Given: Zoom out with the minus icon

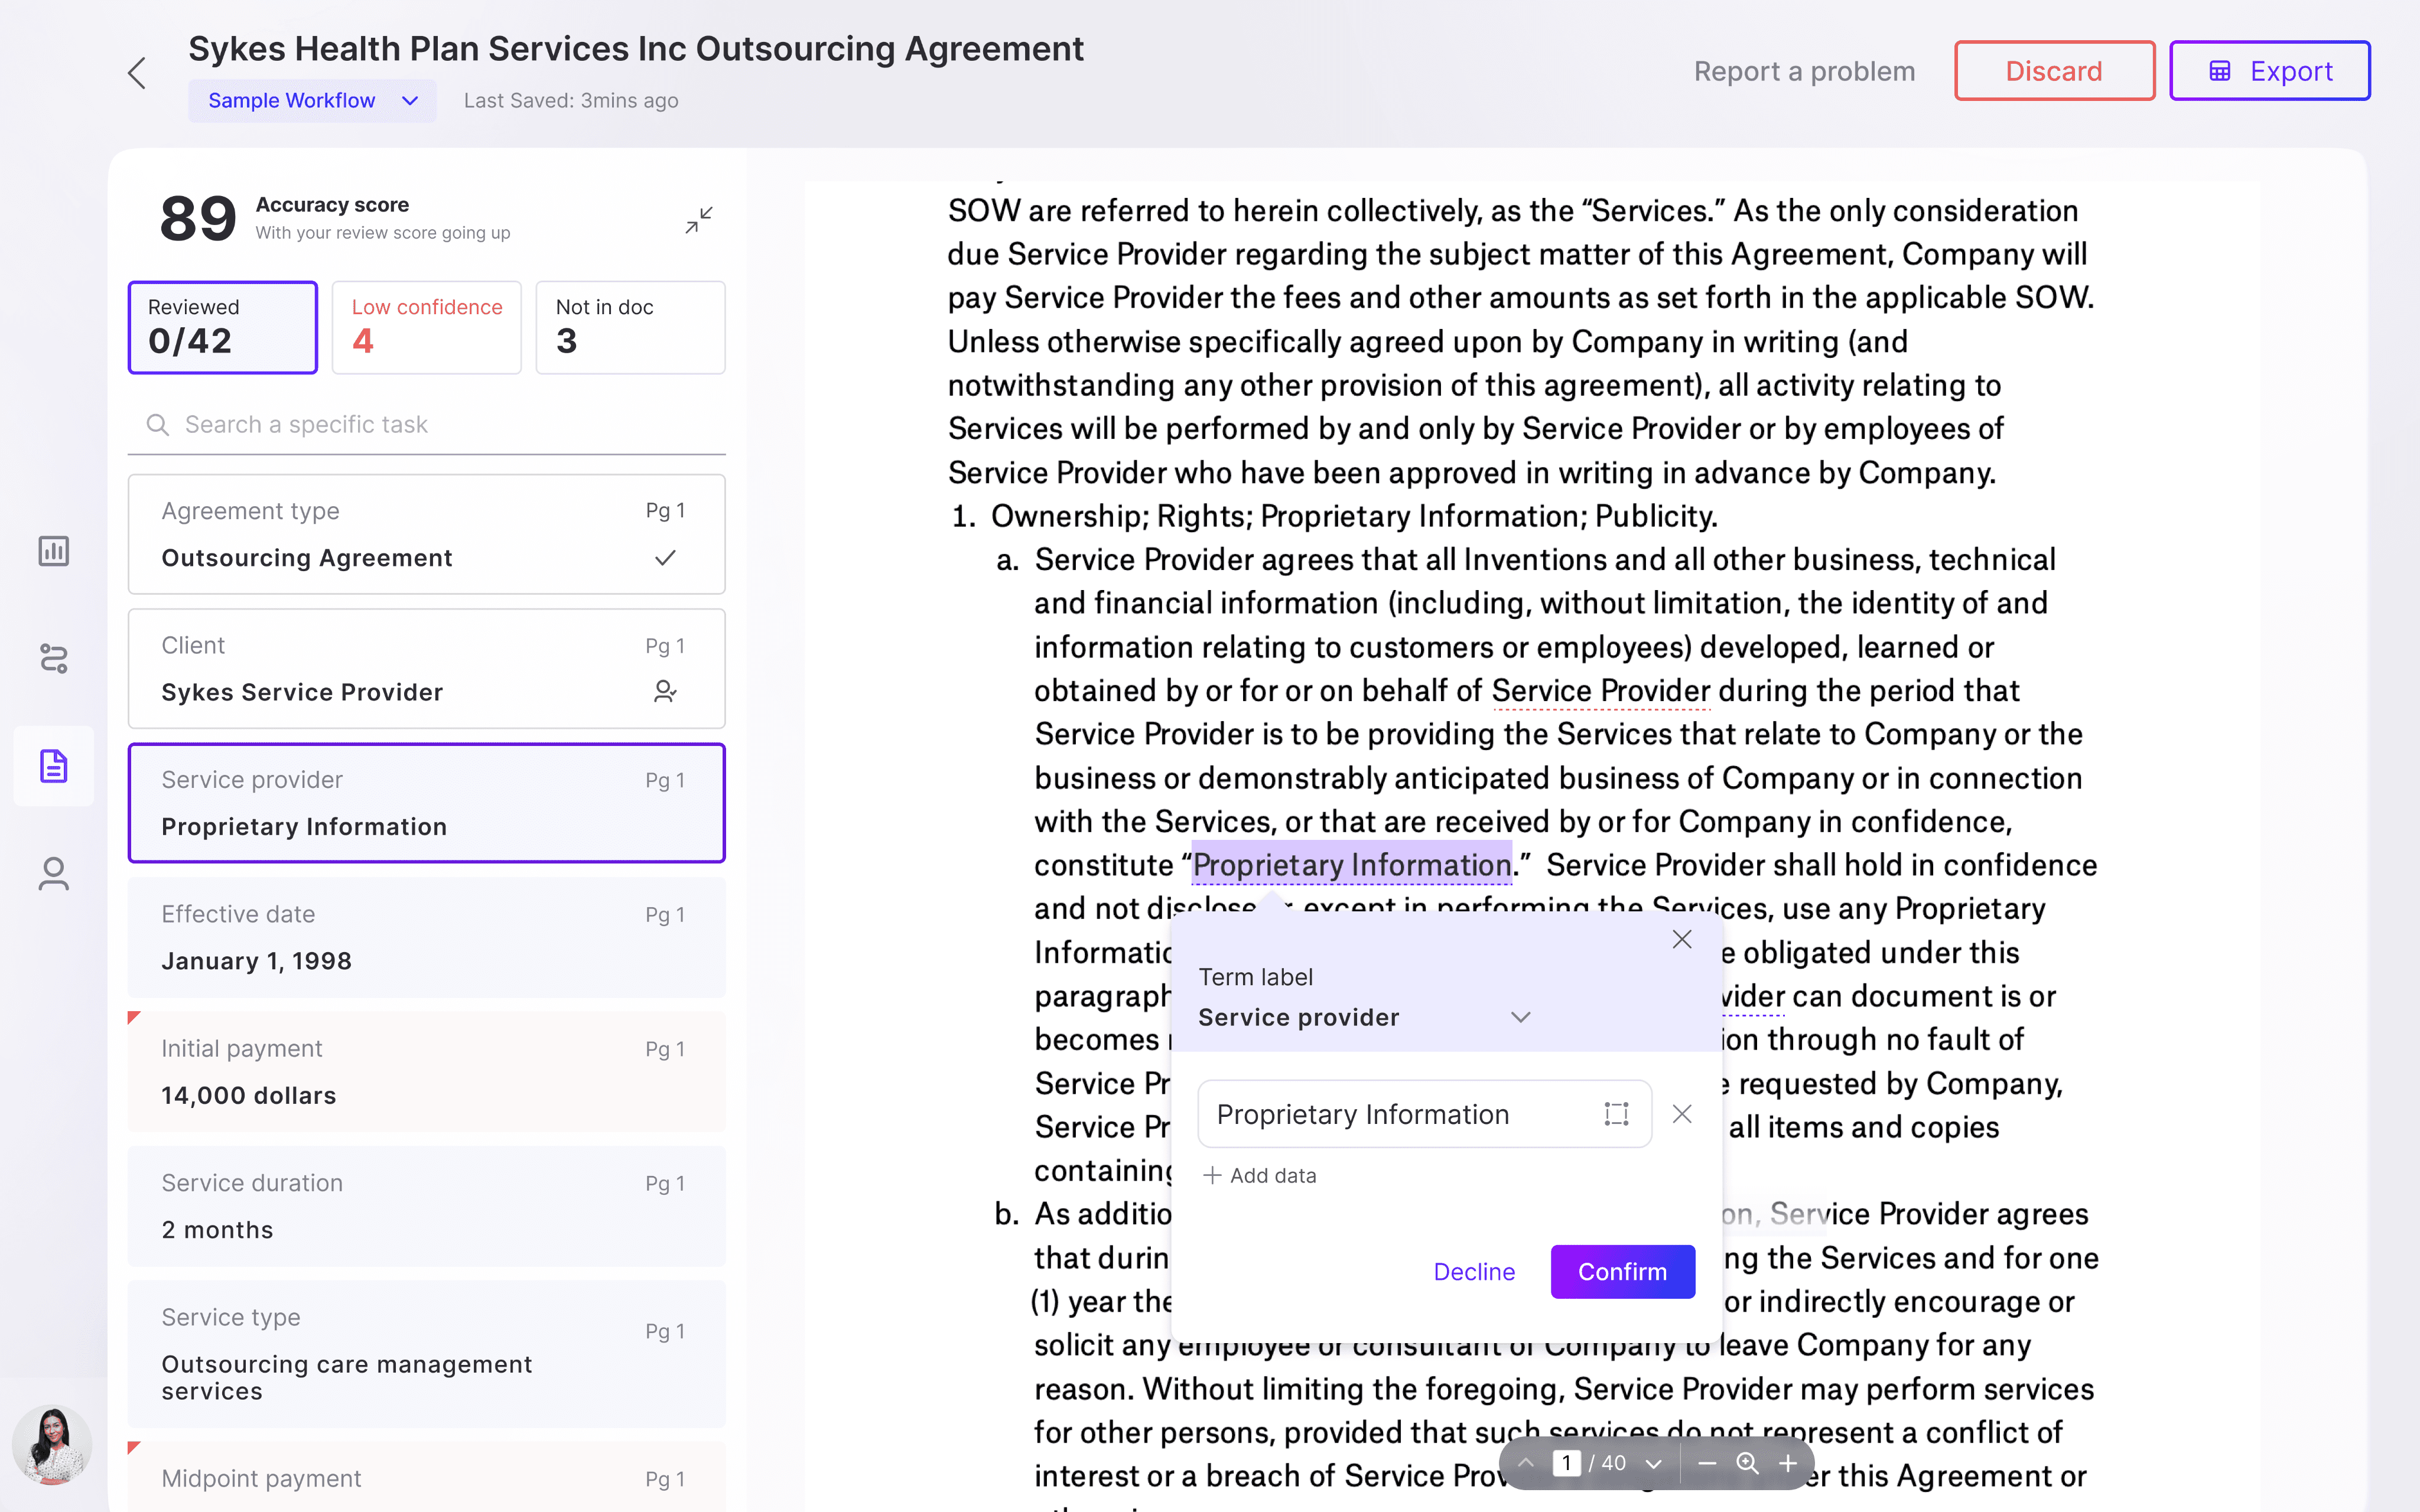Looking at the screenshot, I should point(1707,1463).
